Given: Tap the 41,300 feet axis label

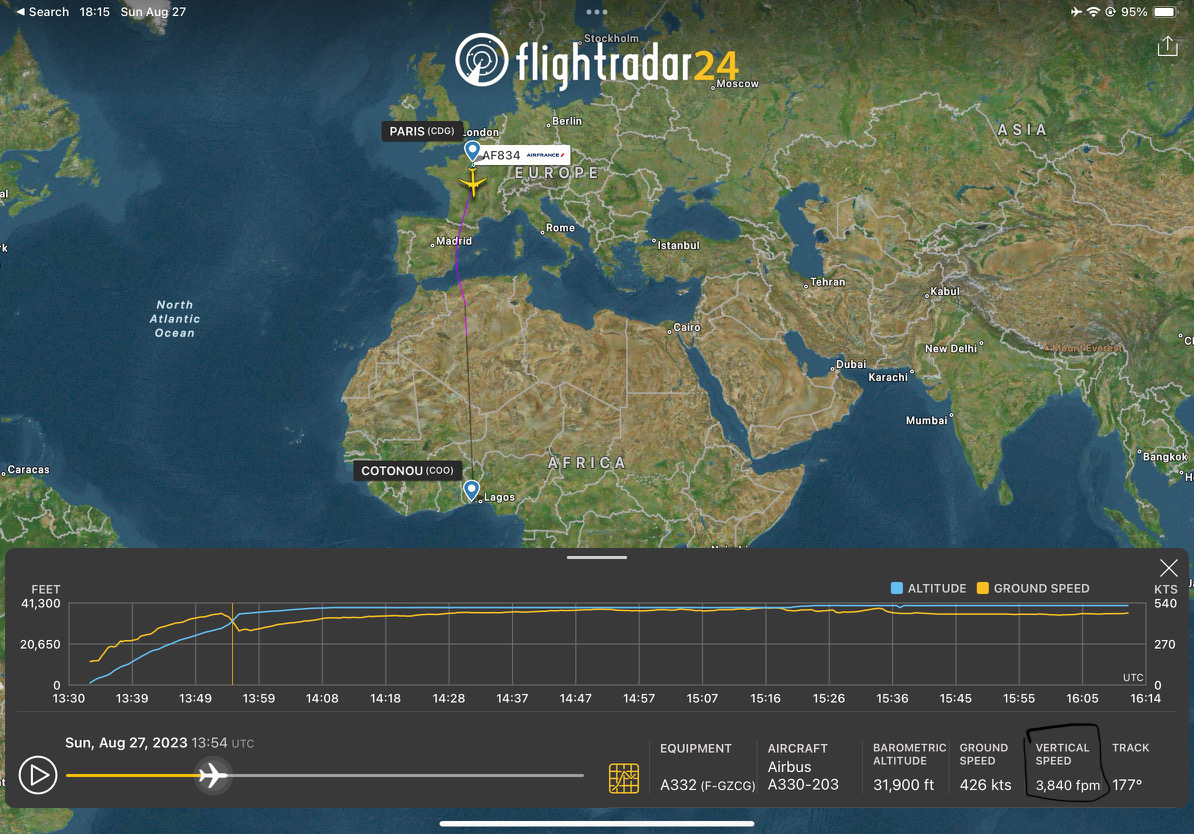Looking at the screenshot, I should [40, 603].
